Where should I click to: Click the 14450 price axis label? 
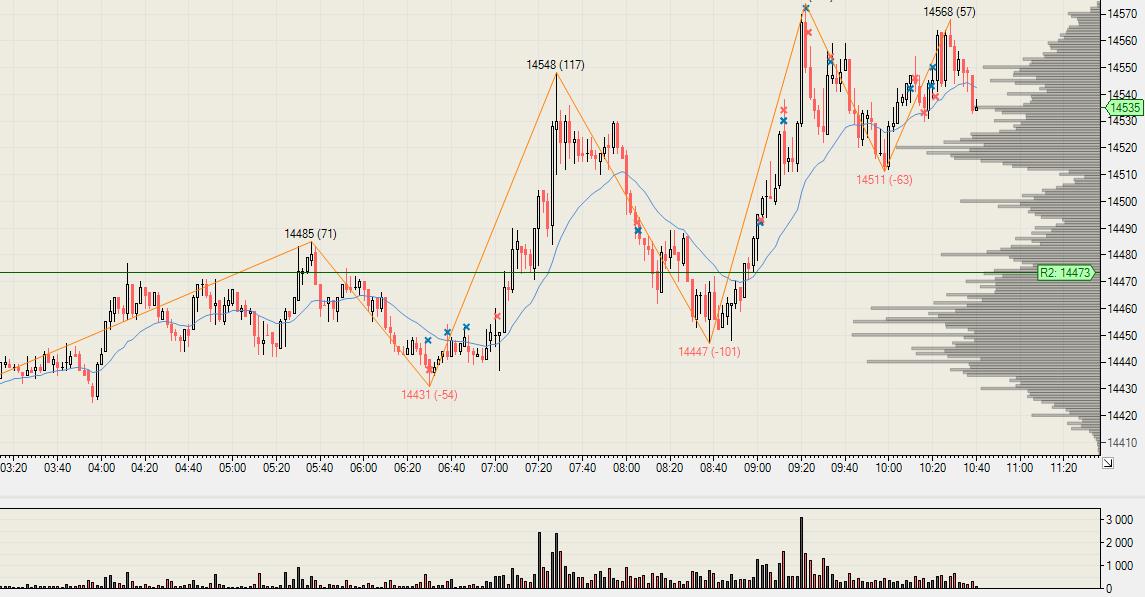pos(1123,336)
